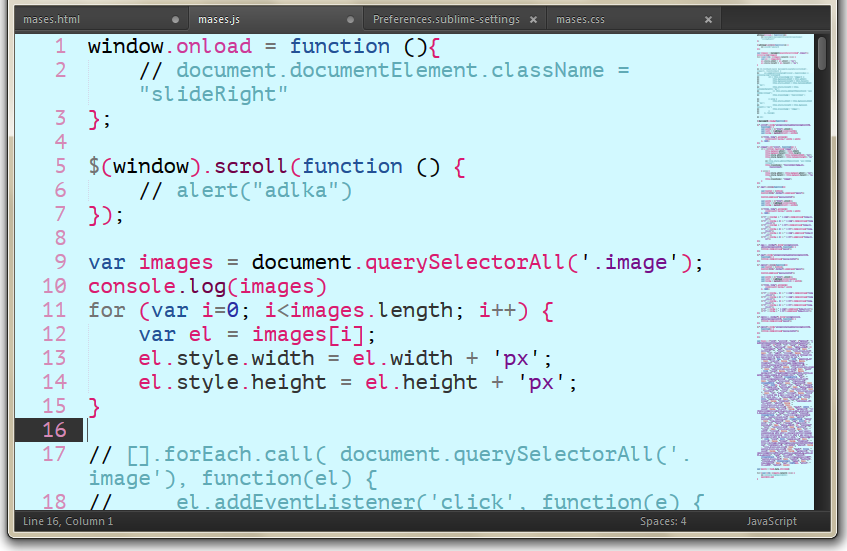Click unsaved dot on mases.html tab
This screenshot has width=847, height=551.
[x=175, y=19]
